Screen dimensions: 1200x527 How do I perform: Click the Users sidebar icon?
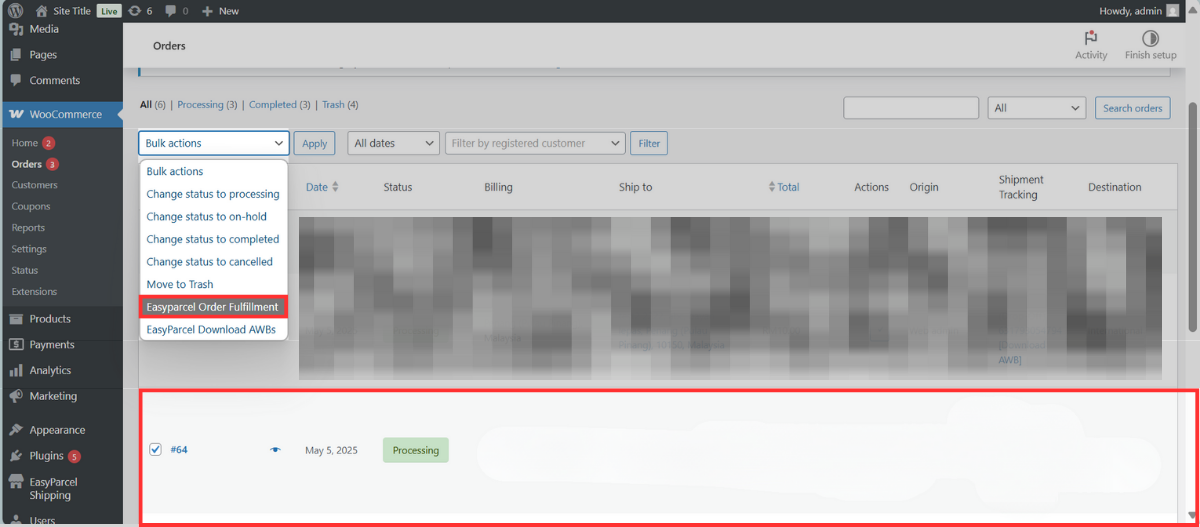16,521
